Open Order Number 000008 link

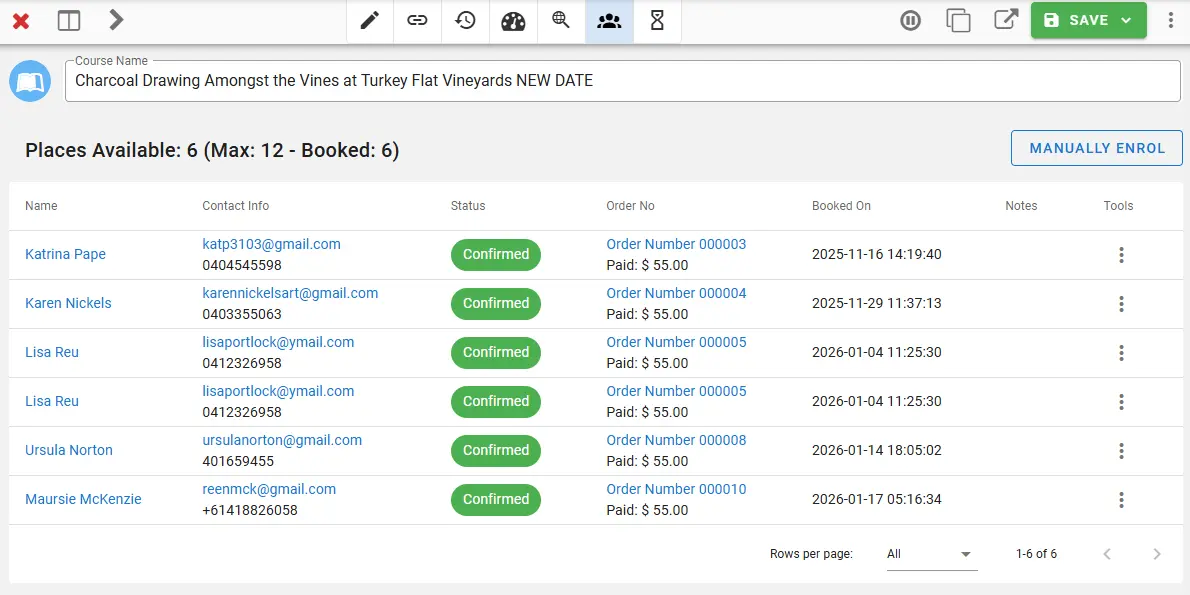click(x=676, y=440)
